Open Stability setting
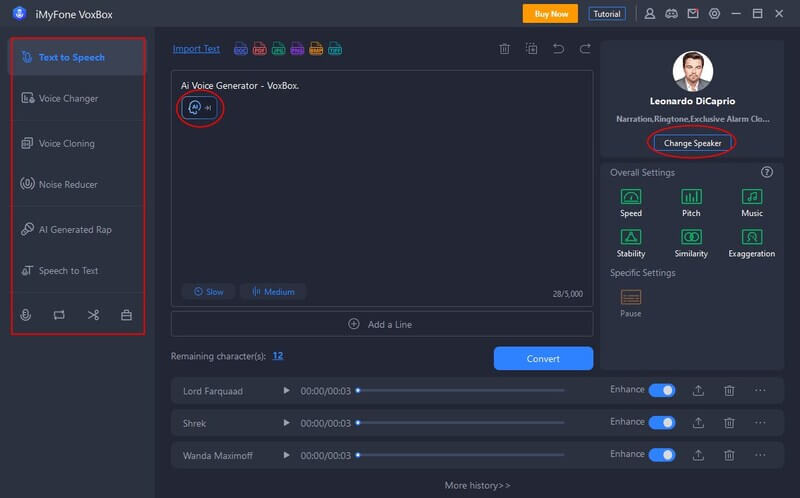 pos(631,243)
